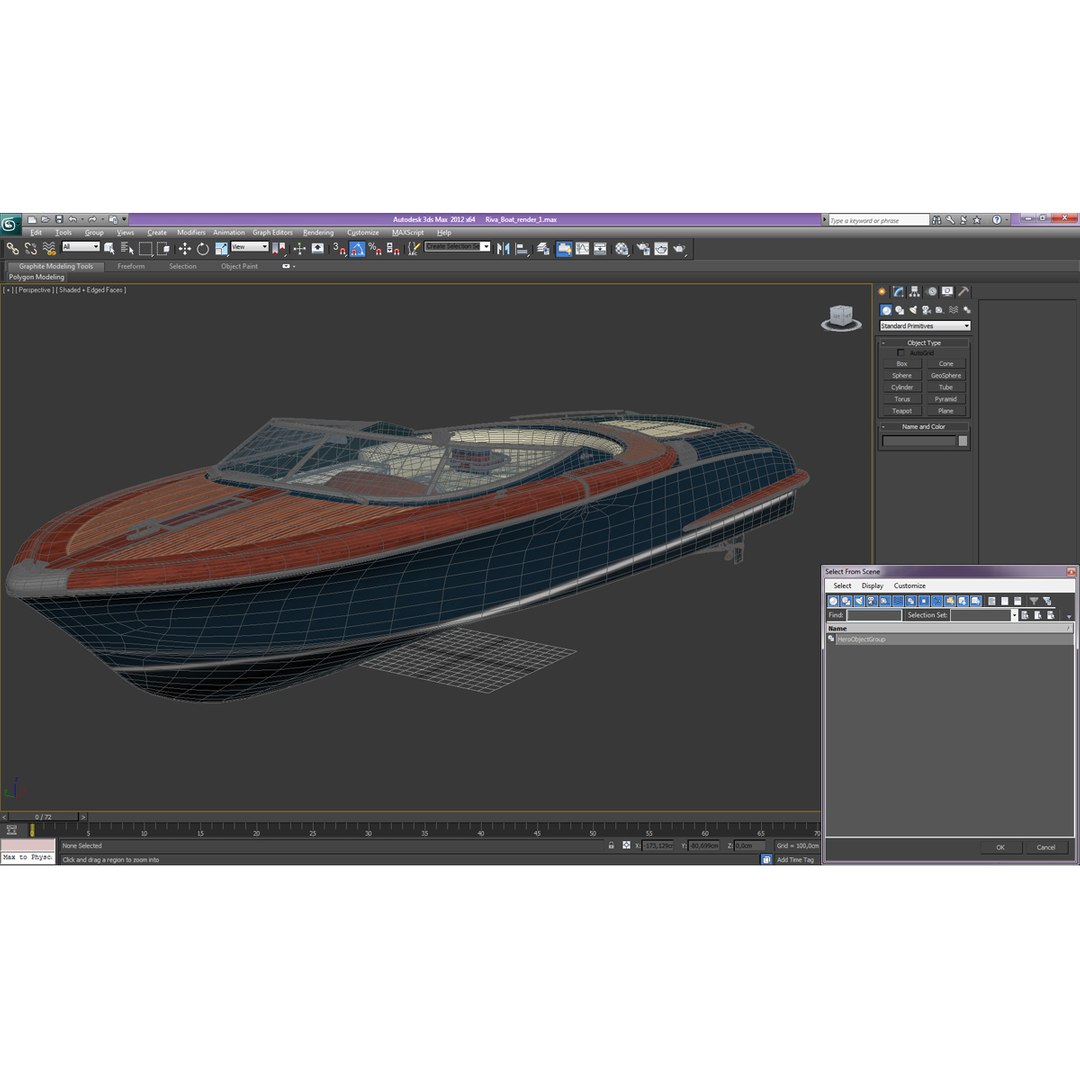This screenshot has width=1080, height=1080.
Task: Click the Bind to Space Warp icon
Action: (49, 249)
